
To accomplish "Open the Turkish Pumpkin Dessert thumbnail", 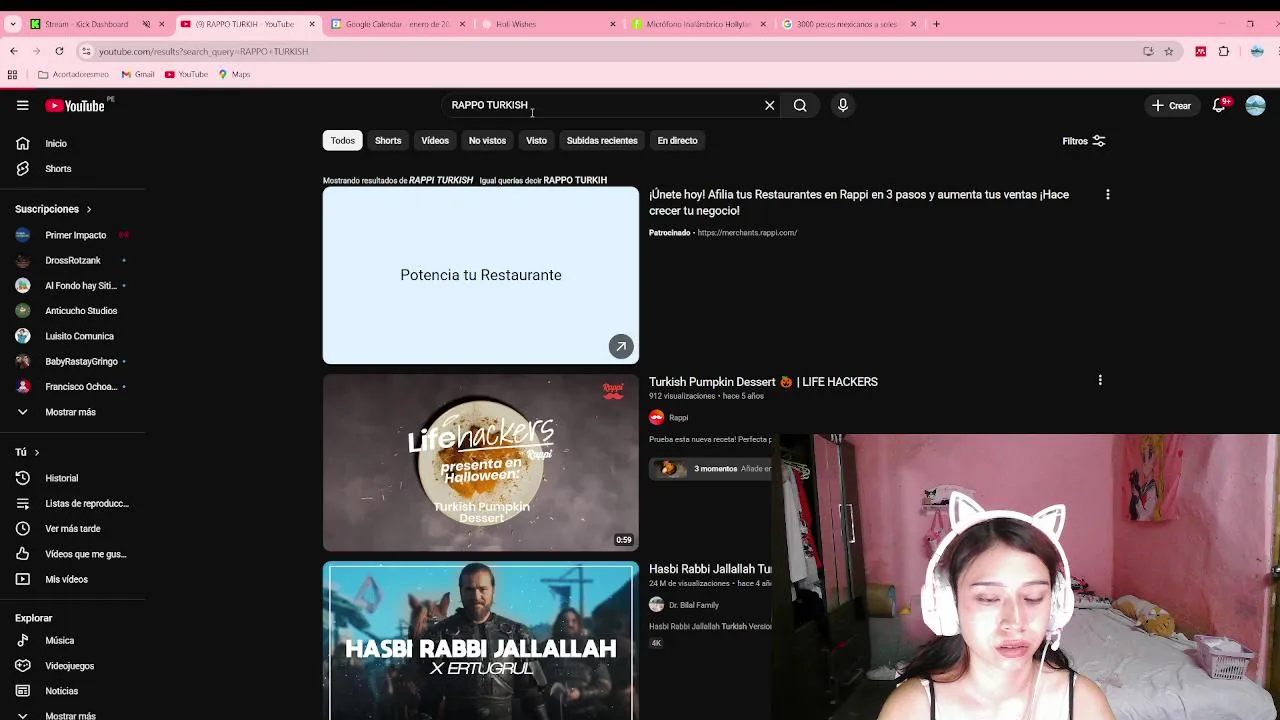I will pos(481,463).
